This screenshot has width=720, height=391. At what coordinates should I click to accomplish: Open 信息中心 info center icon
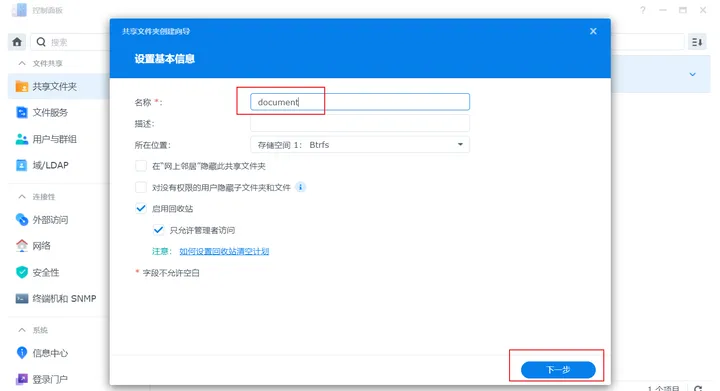(x=22, y=352)
